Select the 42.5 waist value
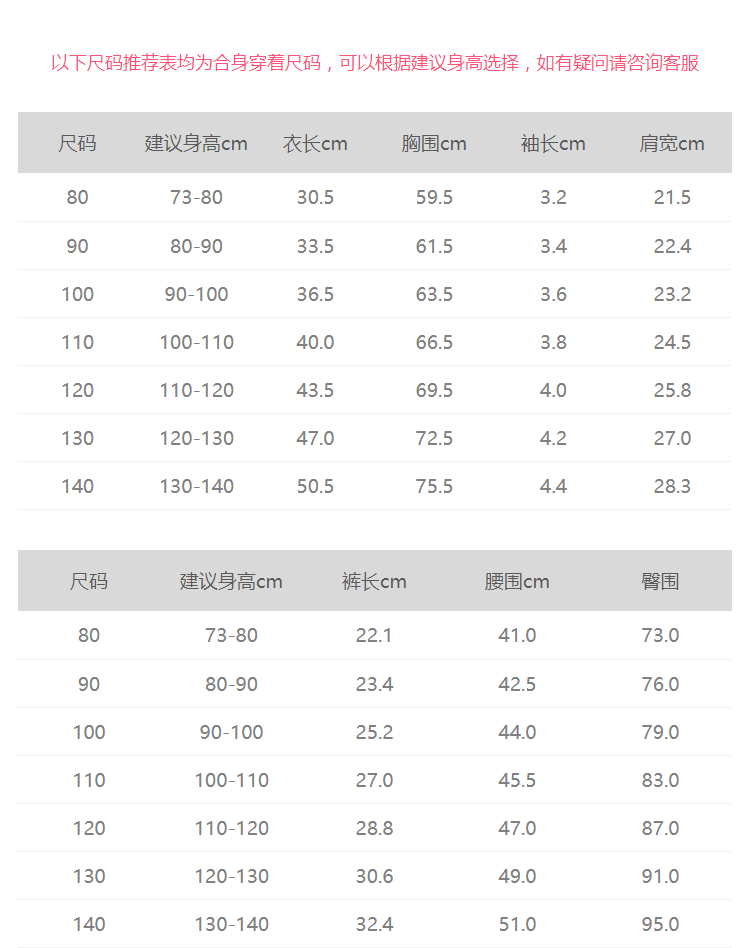 (x=517, y=684)
